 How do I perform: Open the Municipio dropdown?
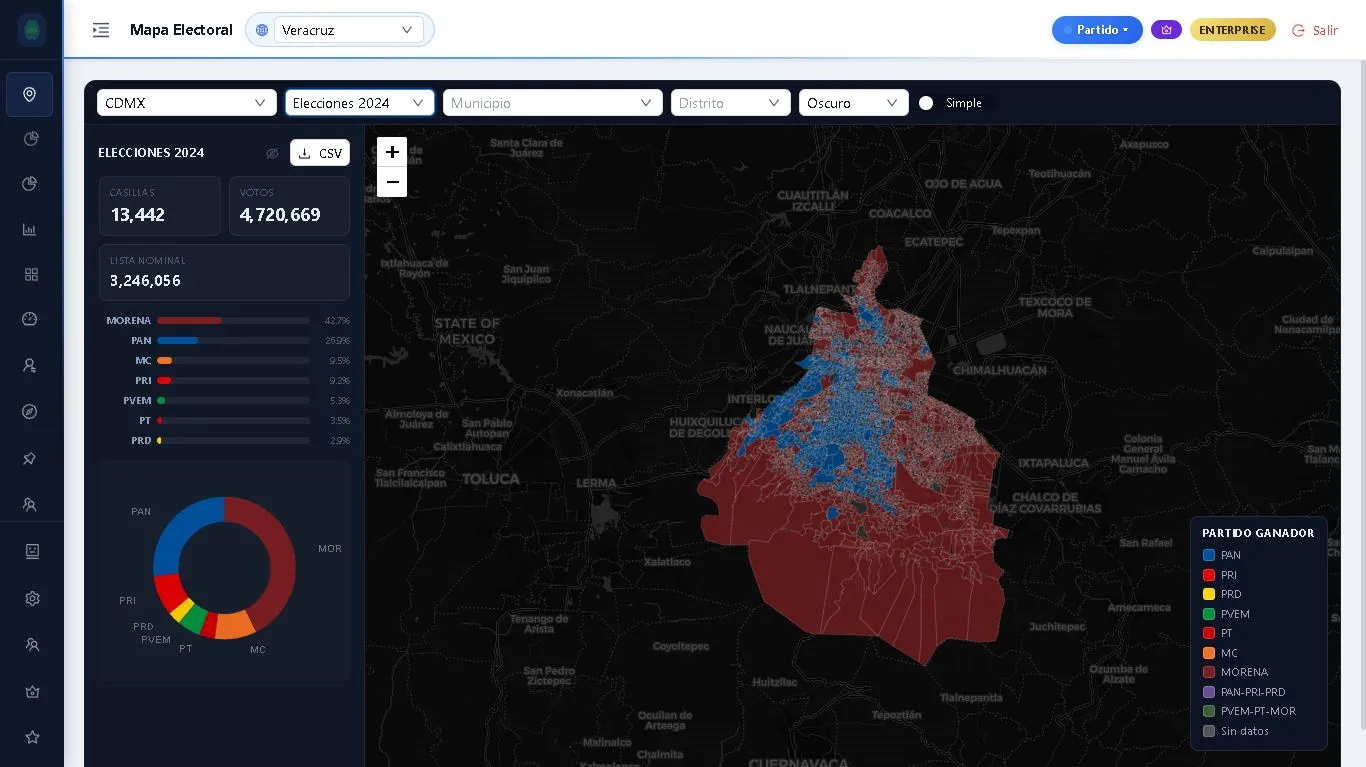click(x=553, y=103)
